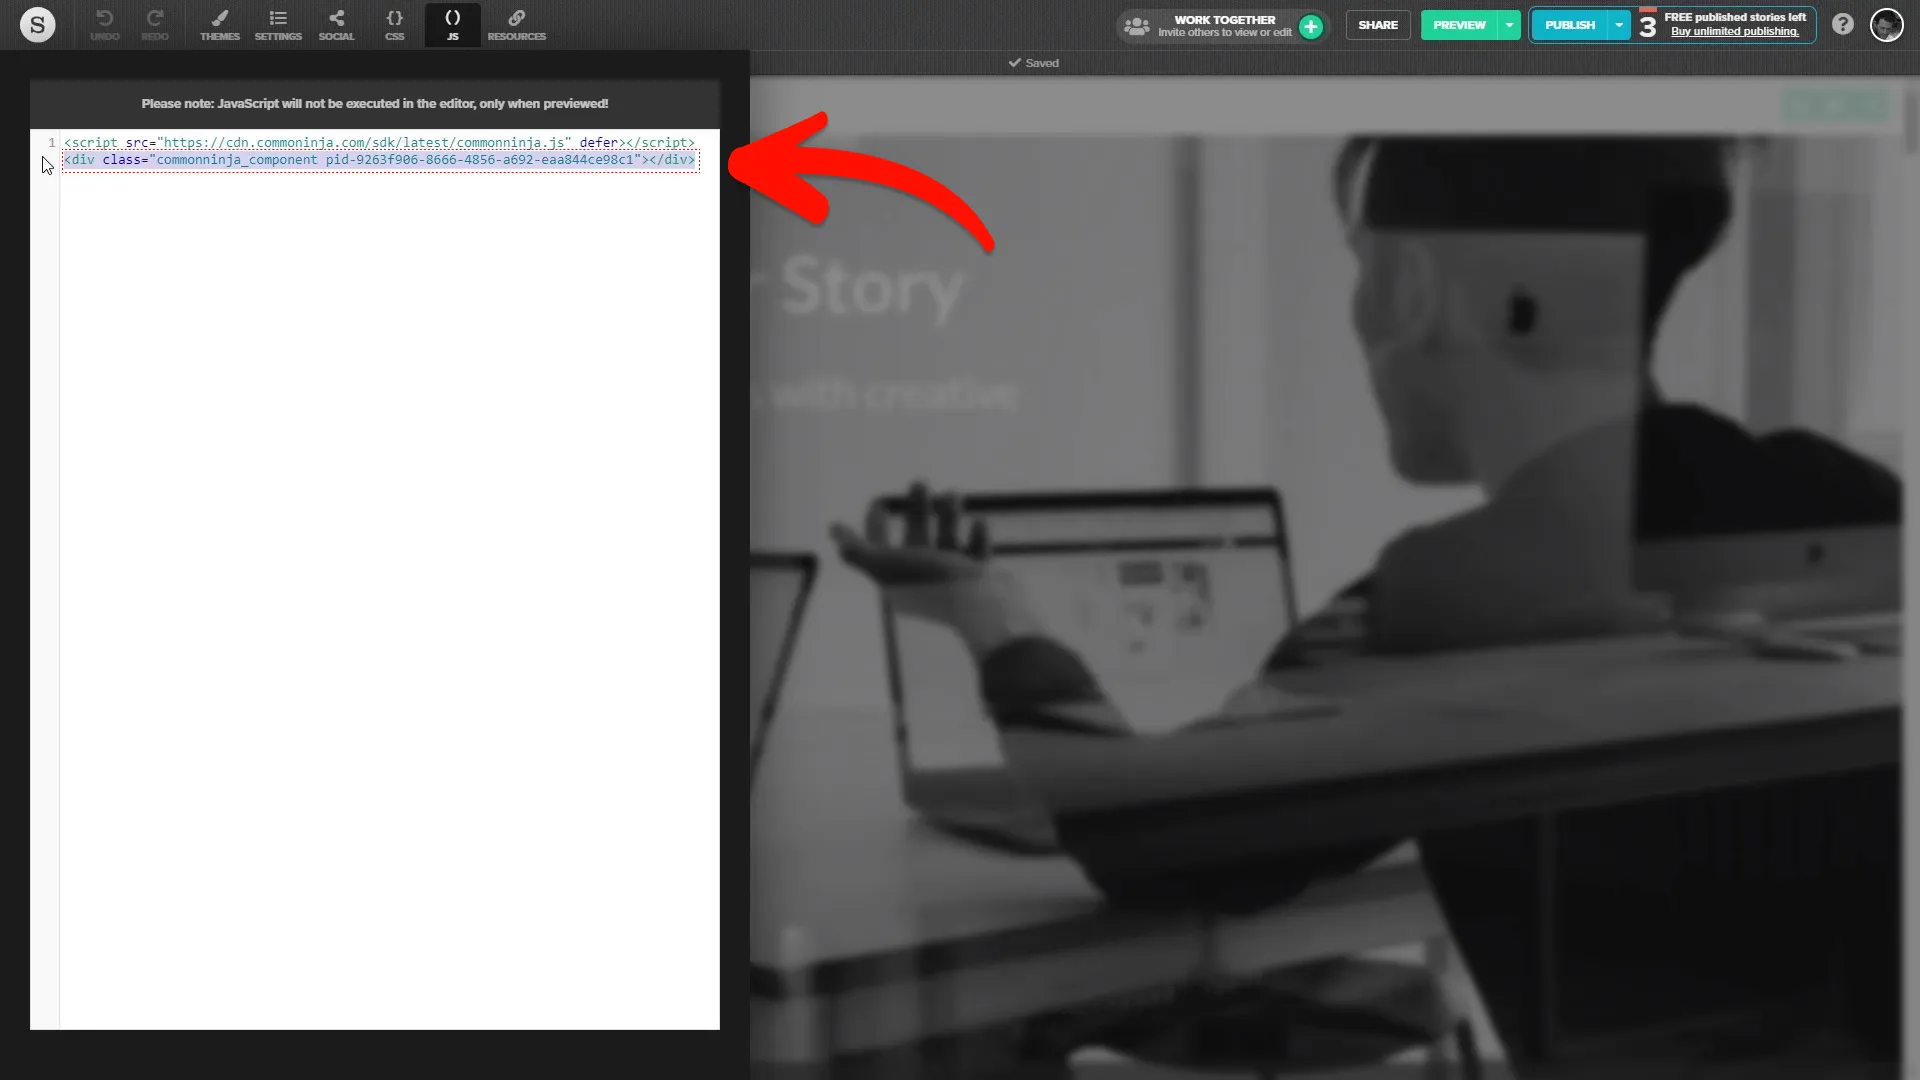The width and height of the screenshot is (1920, 1080).
Task: Open the Settings list icon
Action: [278, 25]
